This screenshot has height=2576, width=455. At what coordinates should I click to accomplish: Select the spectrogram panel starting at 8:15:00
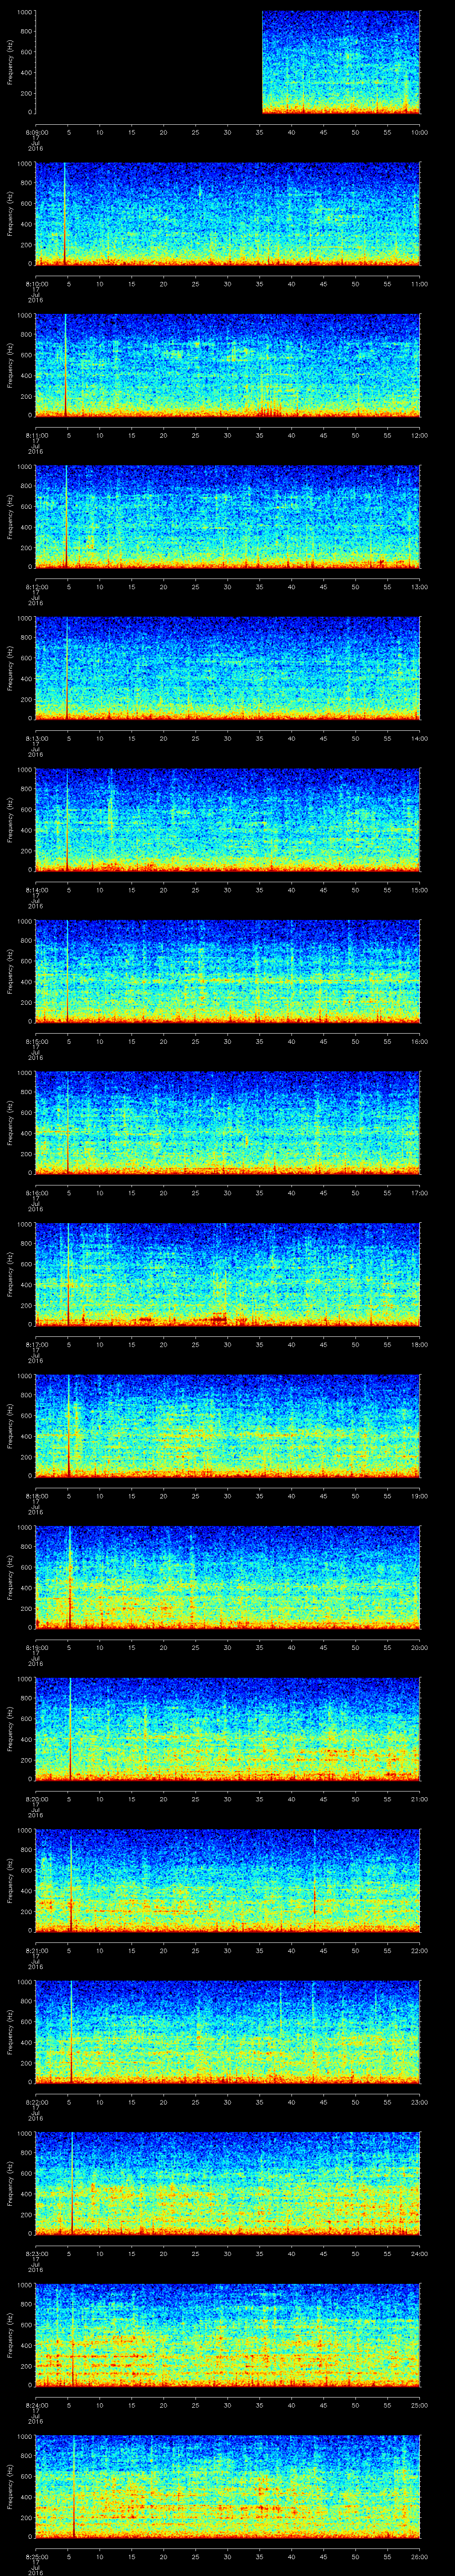228,972
